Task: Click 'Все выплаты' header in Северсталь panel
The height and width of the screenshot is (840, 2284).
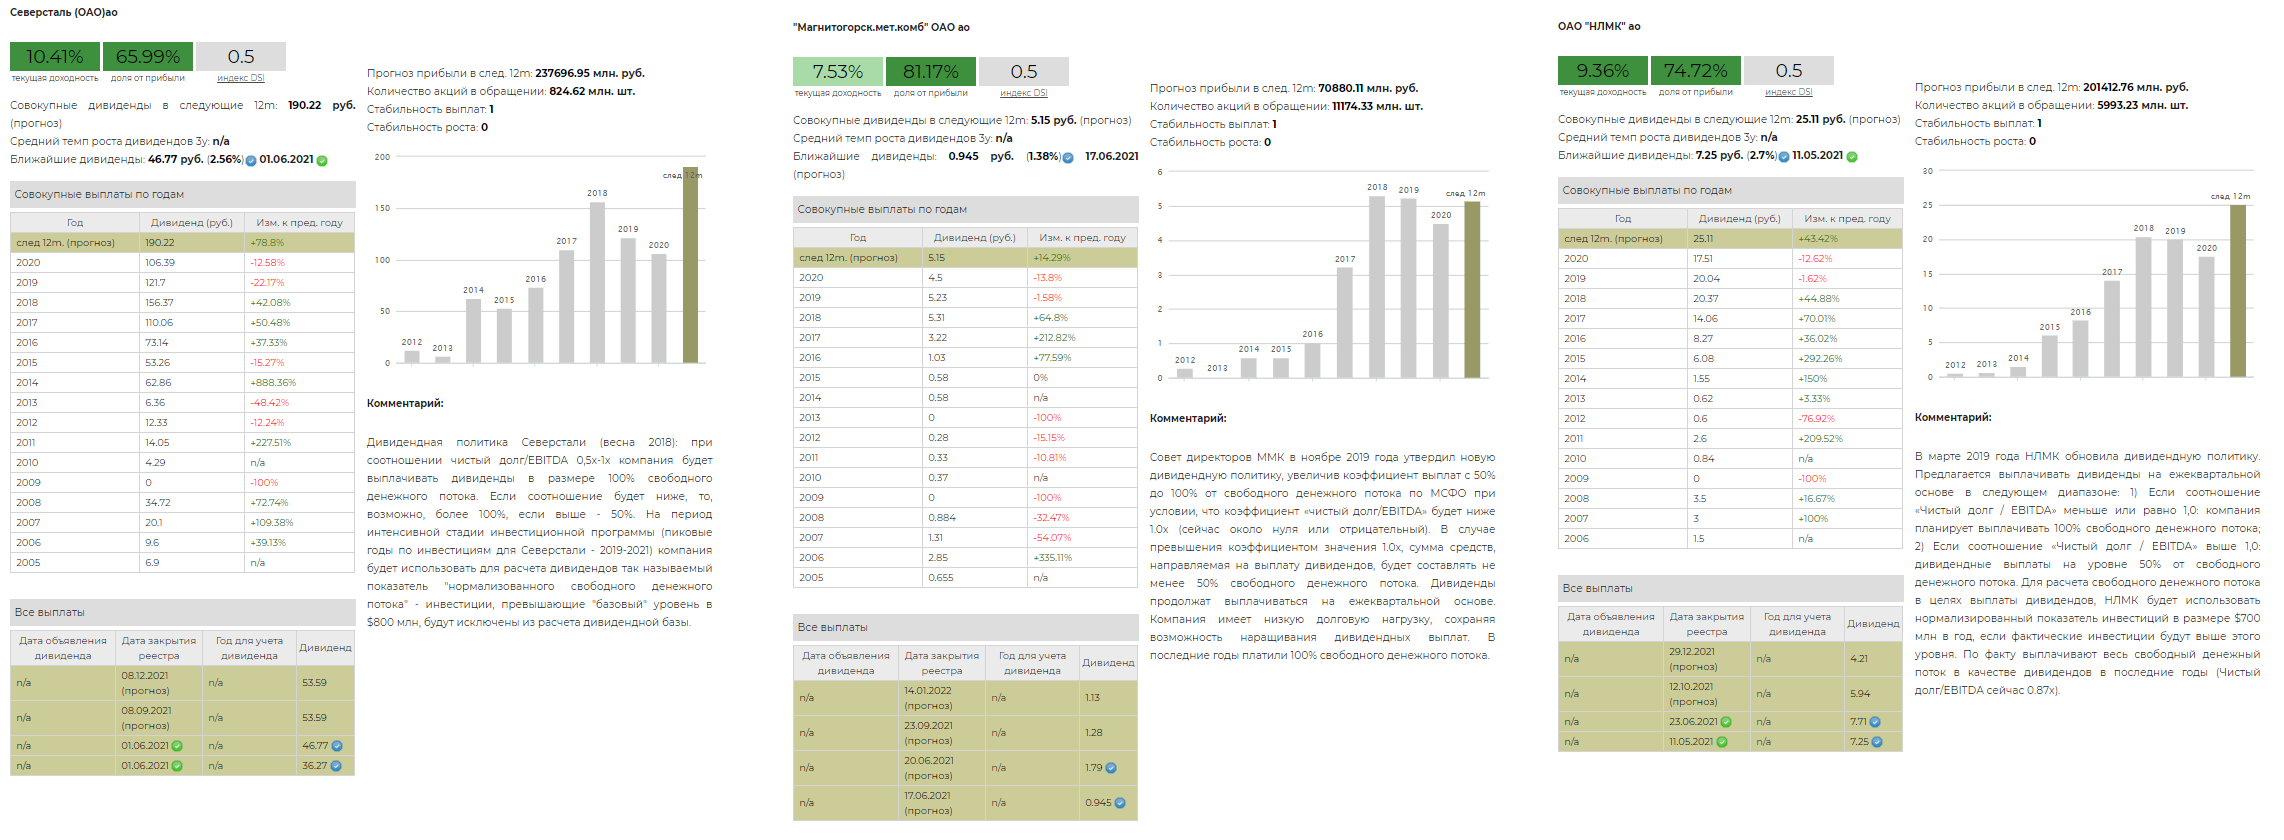Action: click(x=183, y=612)
